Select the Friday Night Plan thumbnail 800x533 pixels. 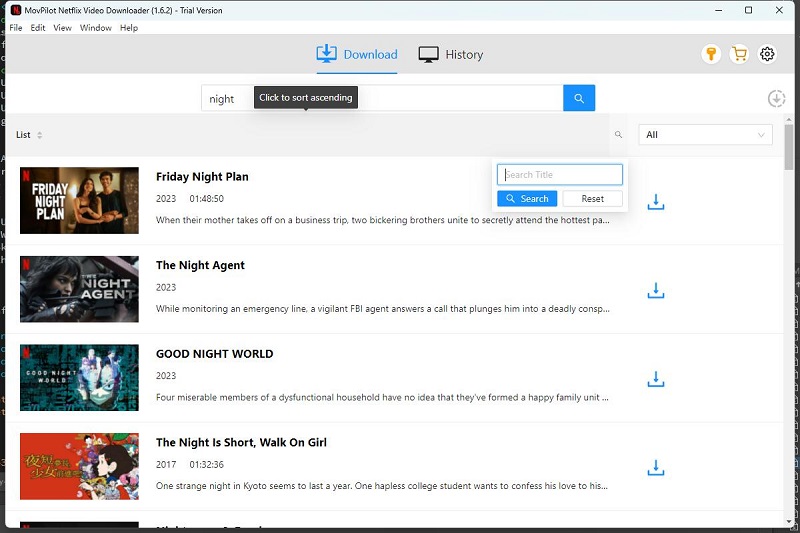79,200
